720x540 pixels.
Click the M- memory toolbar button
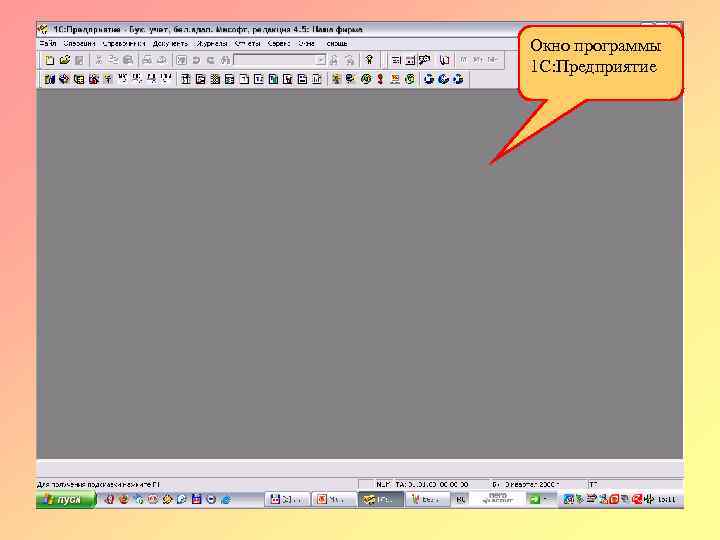coord(493,60)
